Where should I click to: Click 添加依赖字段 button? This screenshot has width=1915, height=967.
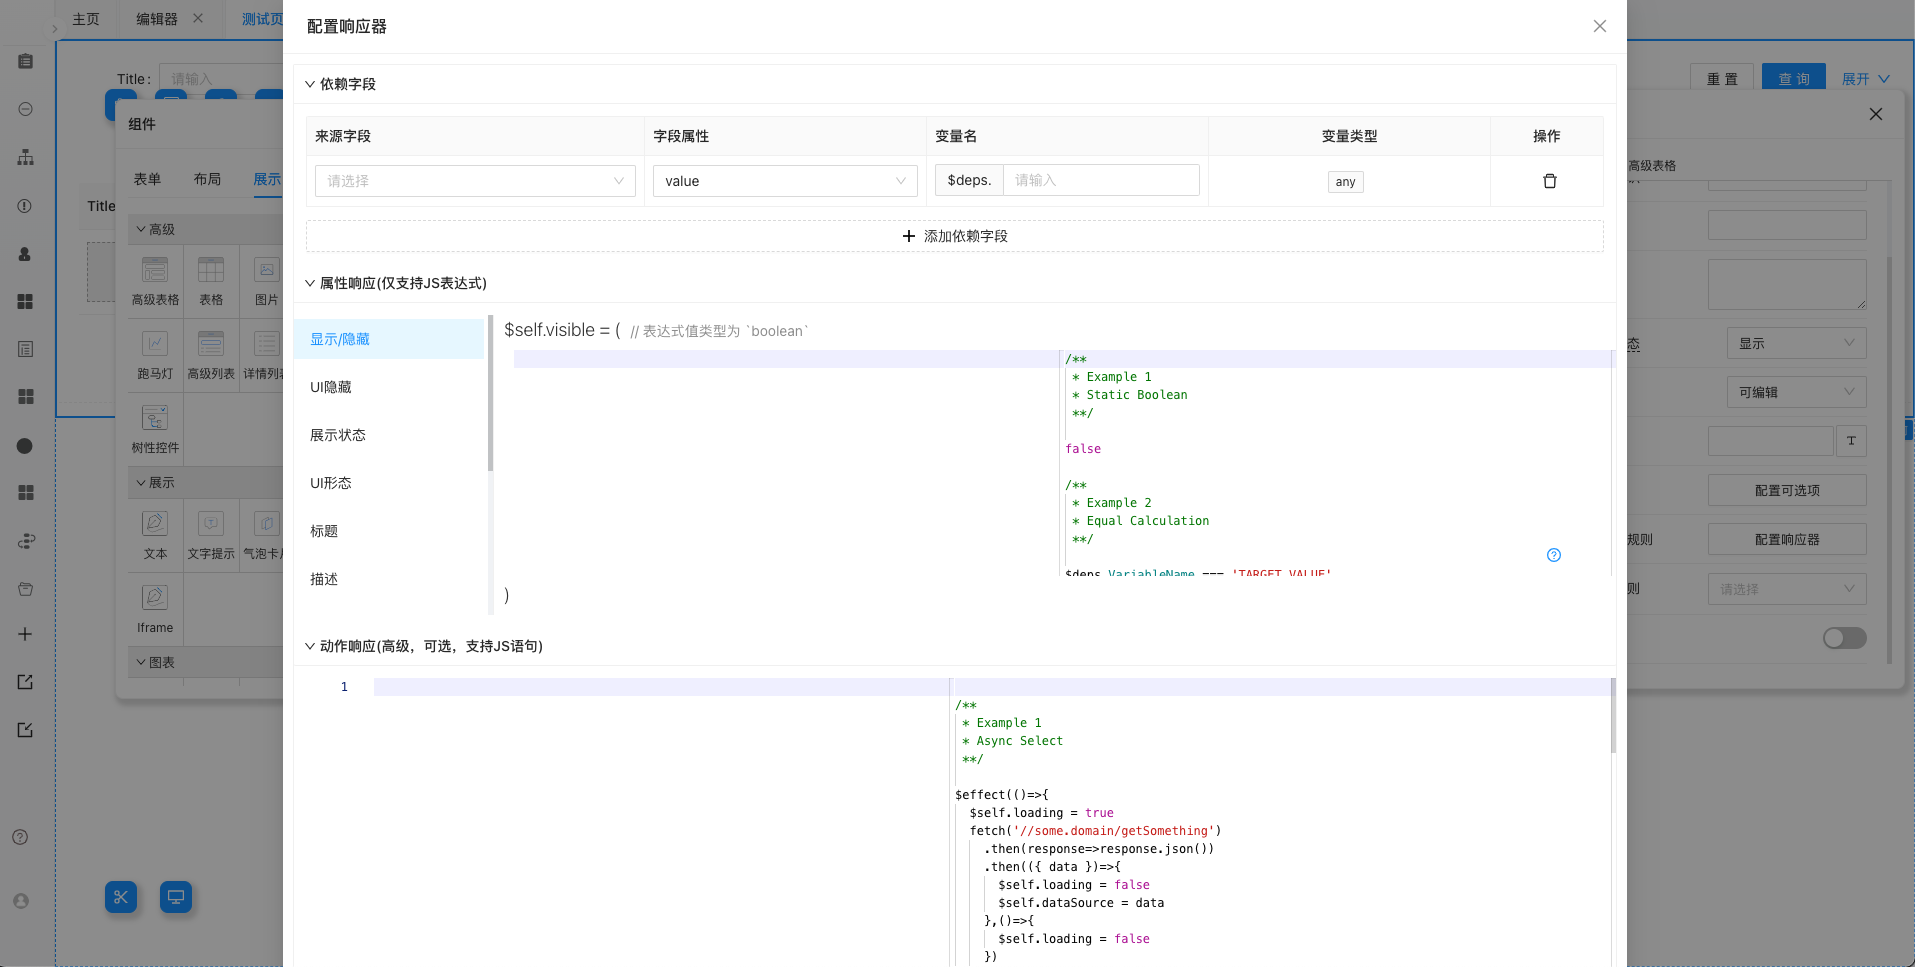point(955,236)
